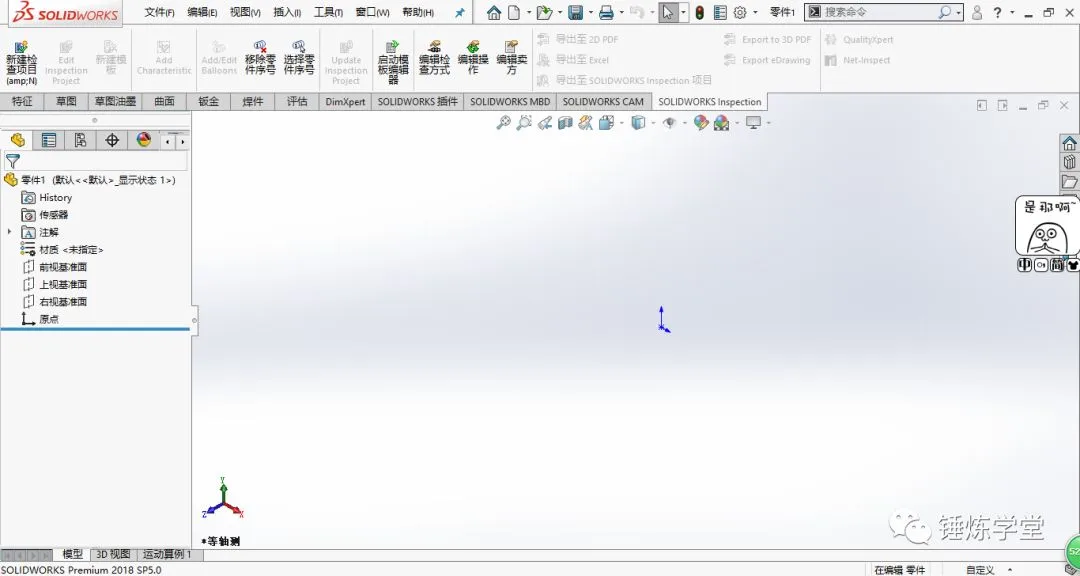The width and height of the screenshot is (1080, 576).
Task: Open 编辑检查方式 tool
Action: pos(434,56)
